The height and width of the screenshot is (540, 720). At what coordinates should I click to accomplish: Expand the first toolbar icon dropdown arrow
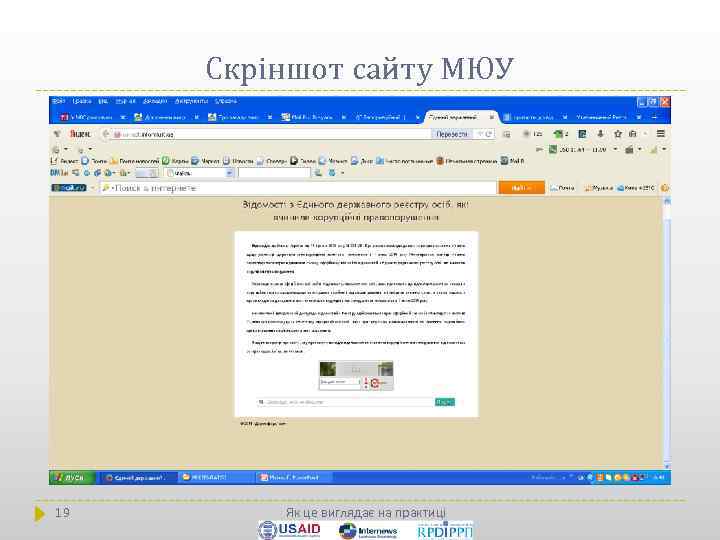(66, 149)
